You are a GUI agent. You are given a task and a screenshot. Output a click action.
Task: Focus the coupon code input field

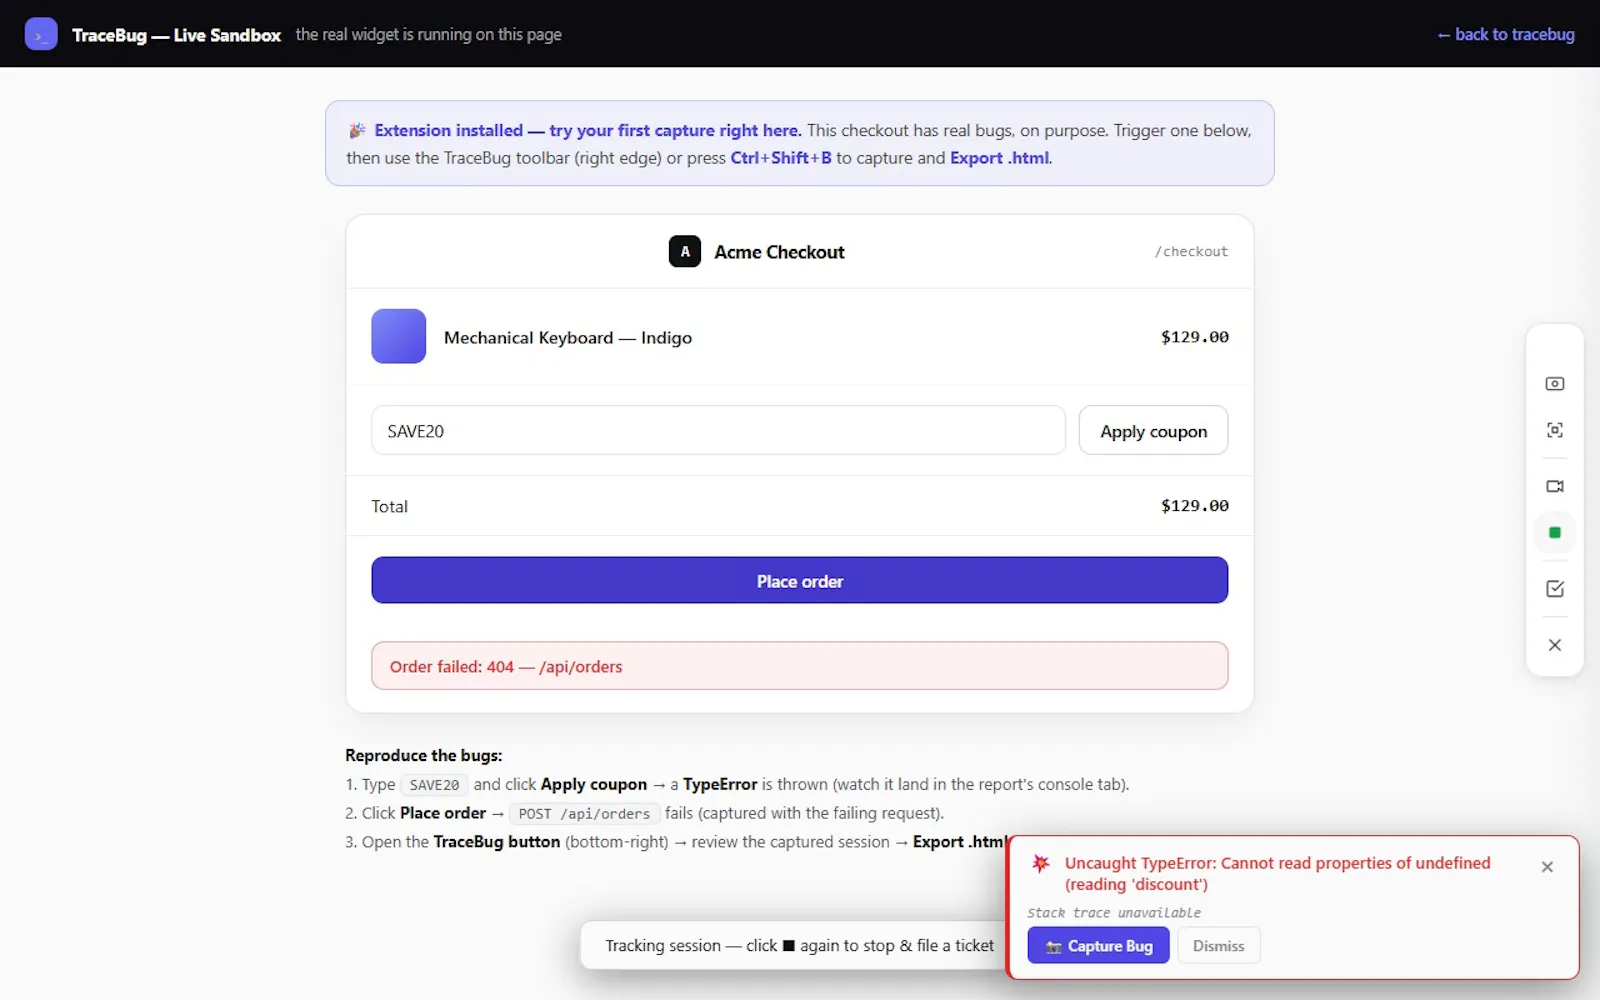pos(718,431)
